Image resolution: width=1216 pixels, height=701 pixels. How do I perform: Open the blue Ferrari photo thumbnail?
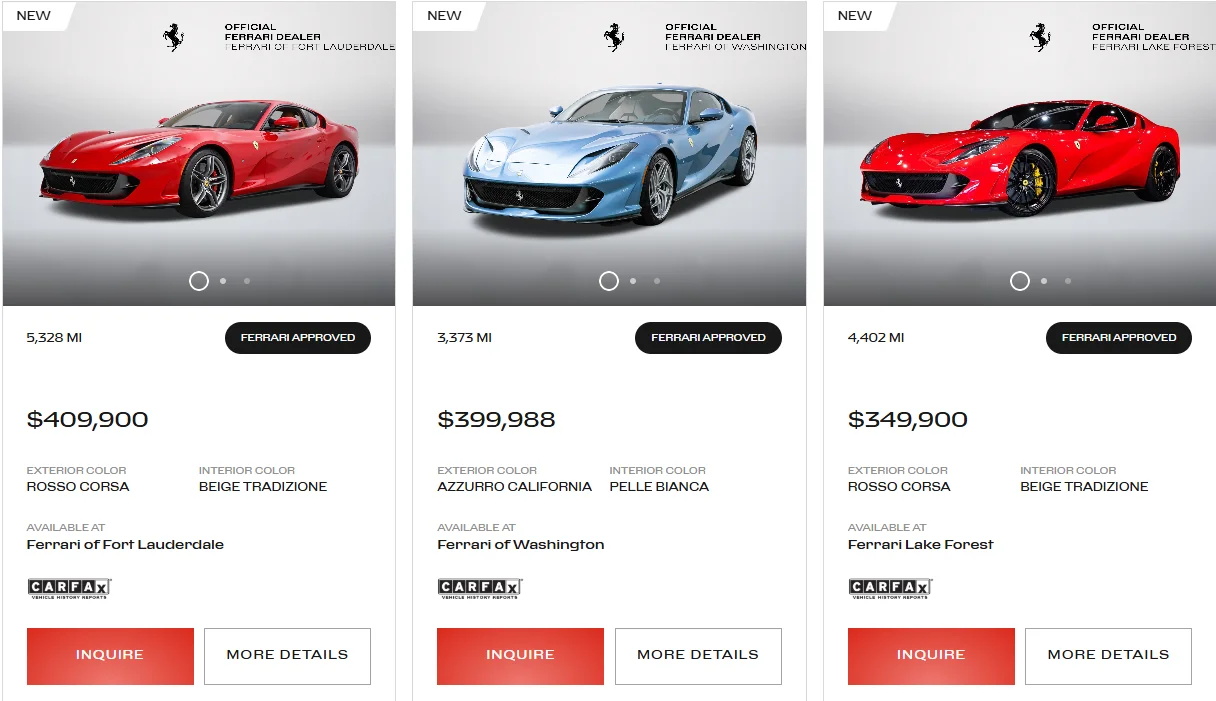pyautogui.click(x=609, y=155)
